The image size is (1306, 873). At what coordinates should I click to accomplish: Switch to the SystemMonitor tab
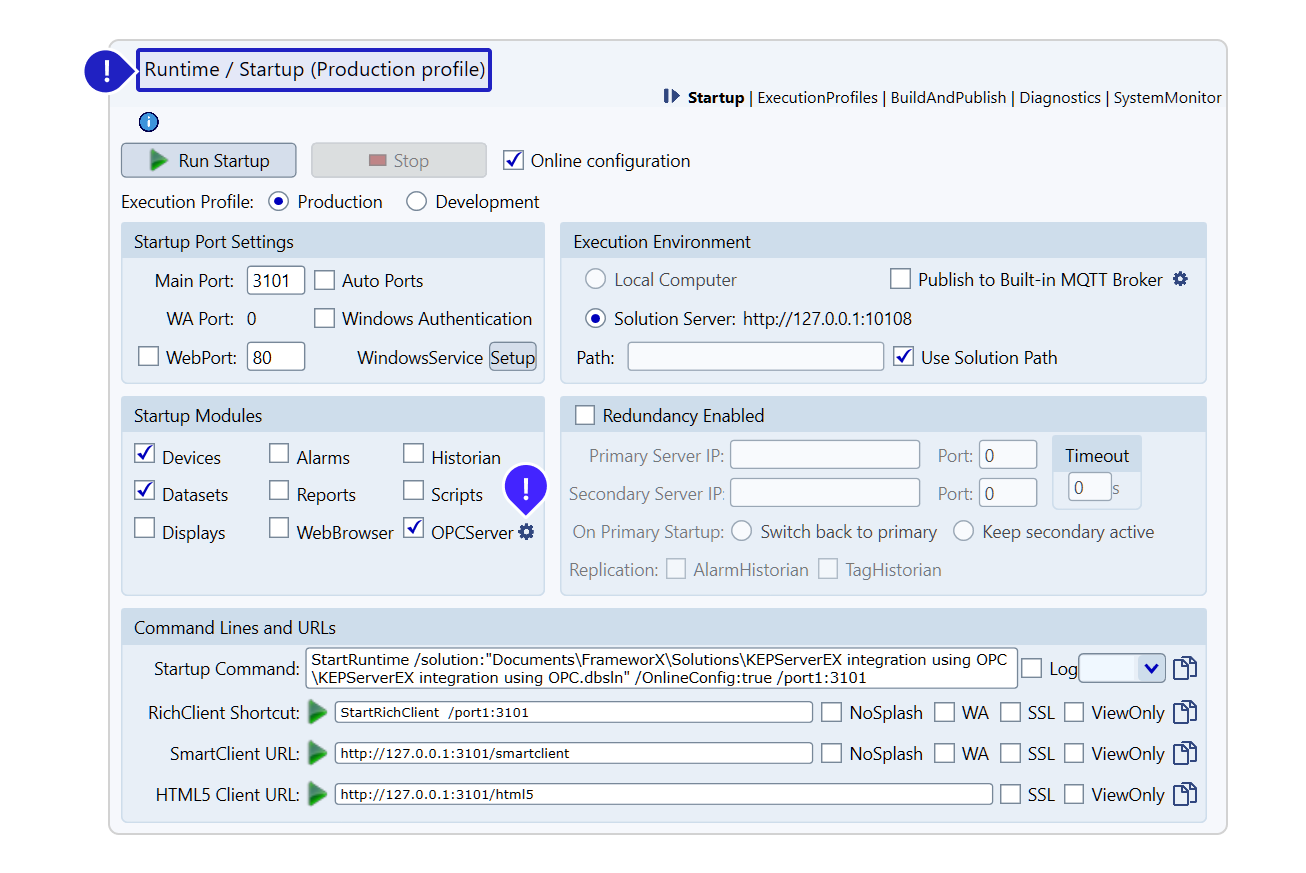tap(1168, 98)
